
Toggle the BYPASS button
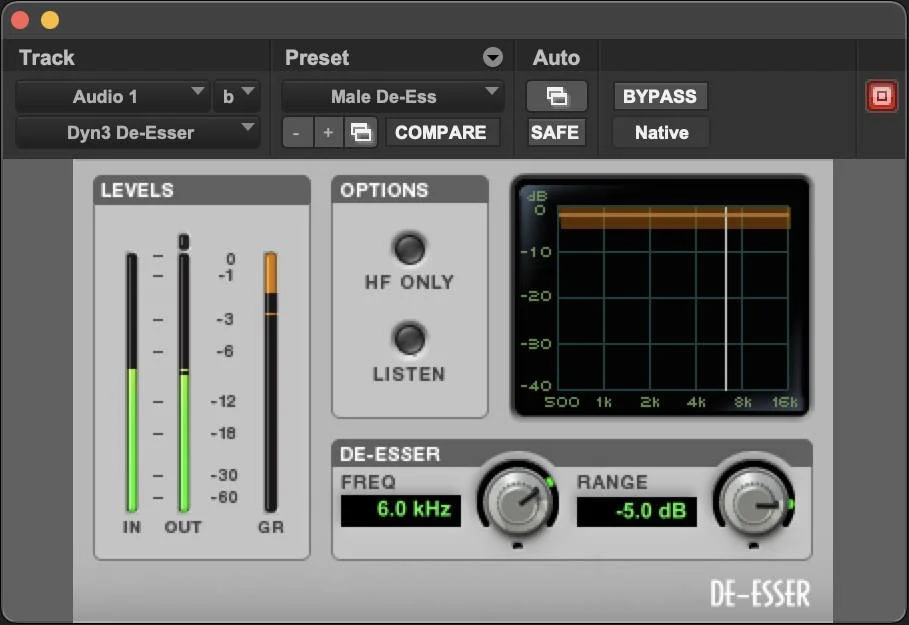pos(660,96)
